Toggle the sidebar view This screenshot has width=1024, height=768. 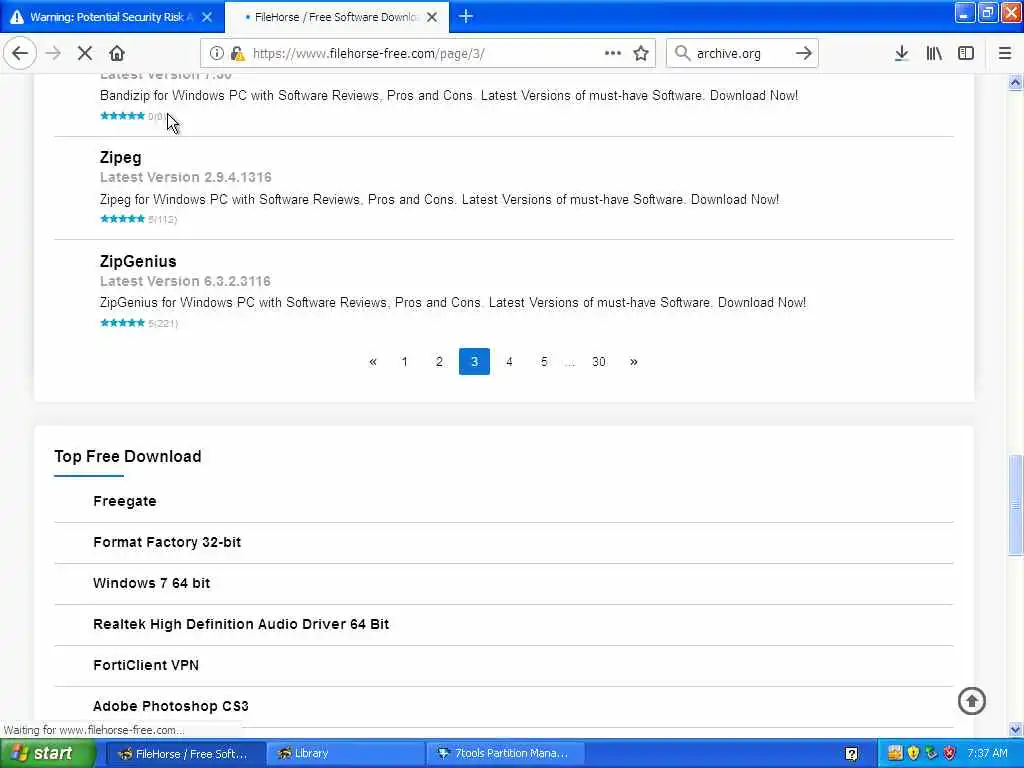pos(966,53)
